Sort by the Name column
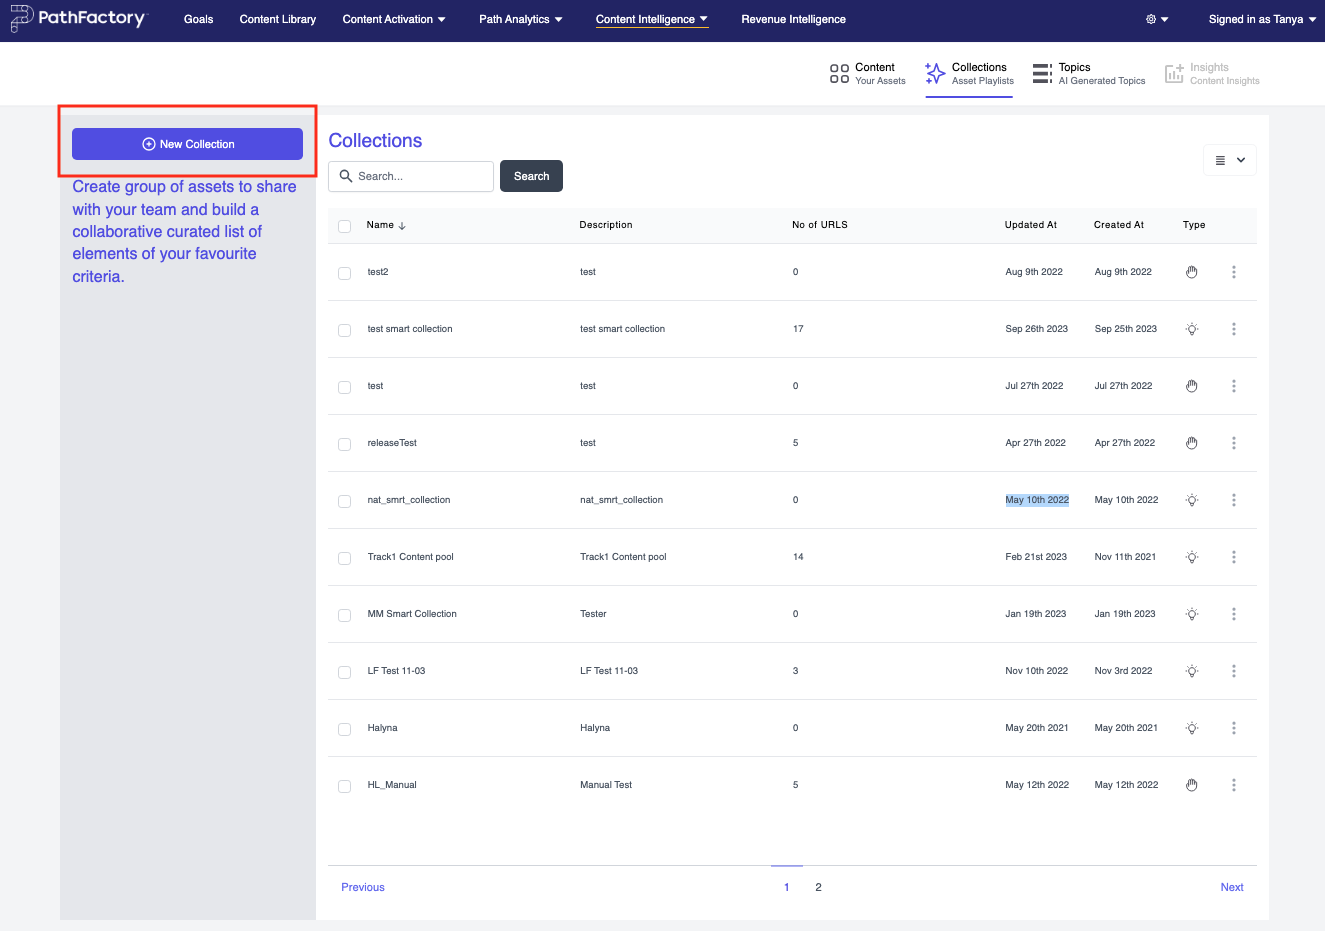Image resolution: width=1325 pixels, height=931 pixels. click(386, 225)
